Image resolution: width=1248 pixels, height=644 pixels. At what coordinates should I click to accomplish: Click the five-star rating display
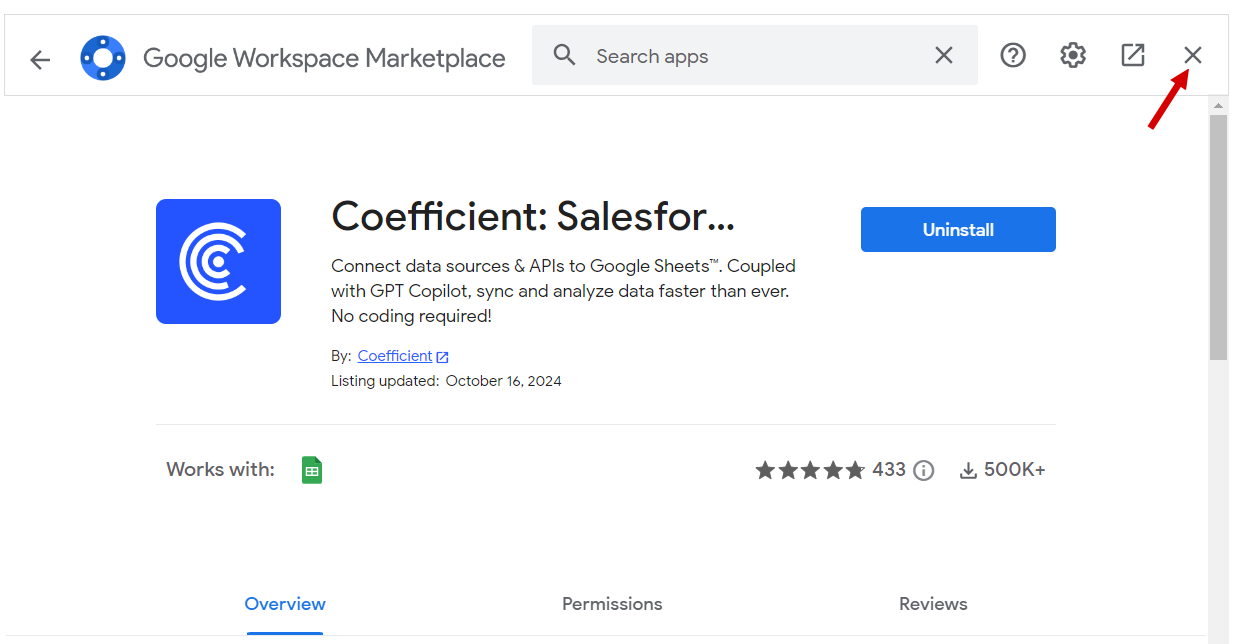coord(810,470)
